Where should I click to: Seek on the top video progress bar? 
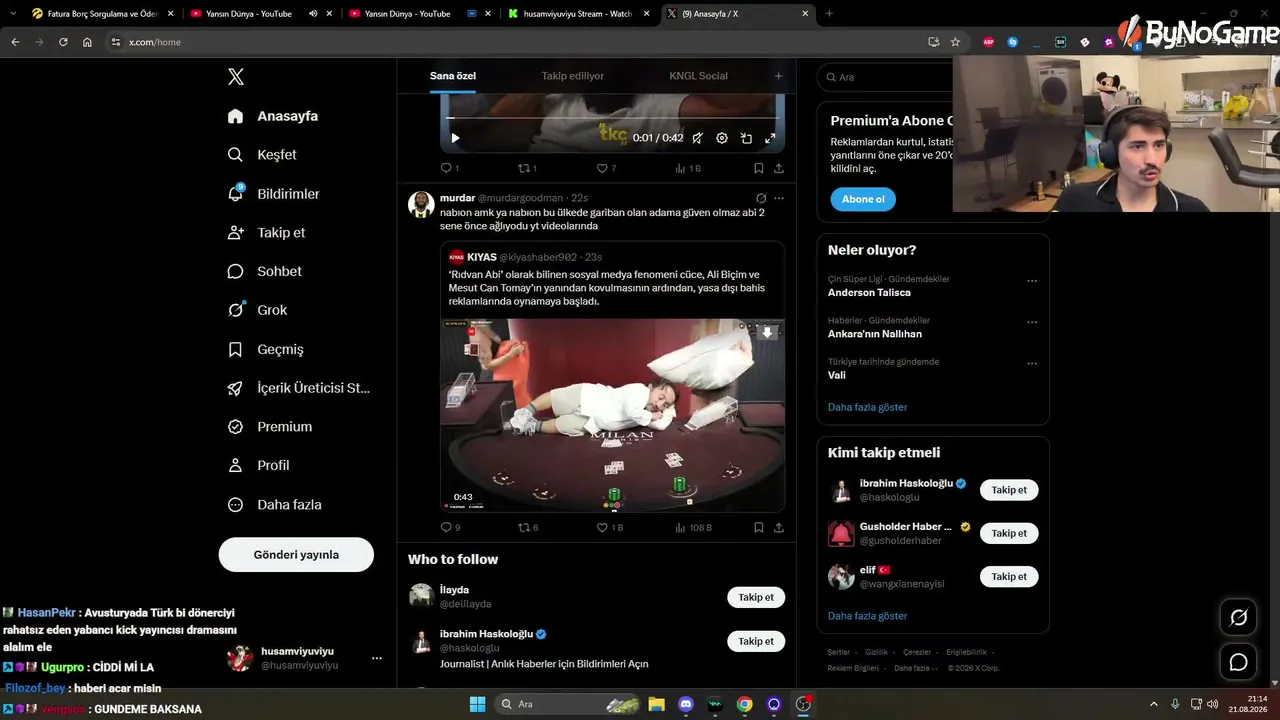612,118
